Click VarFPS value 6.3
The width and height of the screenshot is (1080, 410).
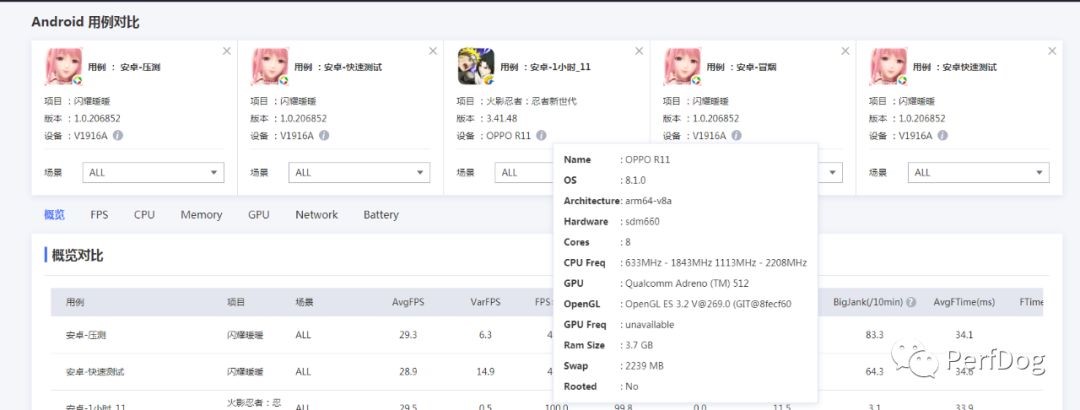click(x=486, y=335)
